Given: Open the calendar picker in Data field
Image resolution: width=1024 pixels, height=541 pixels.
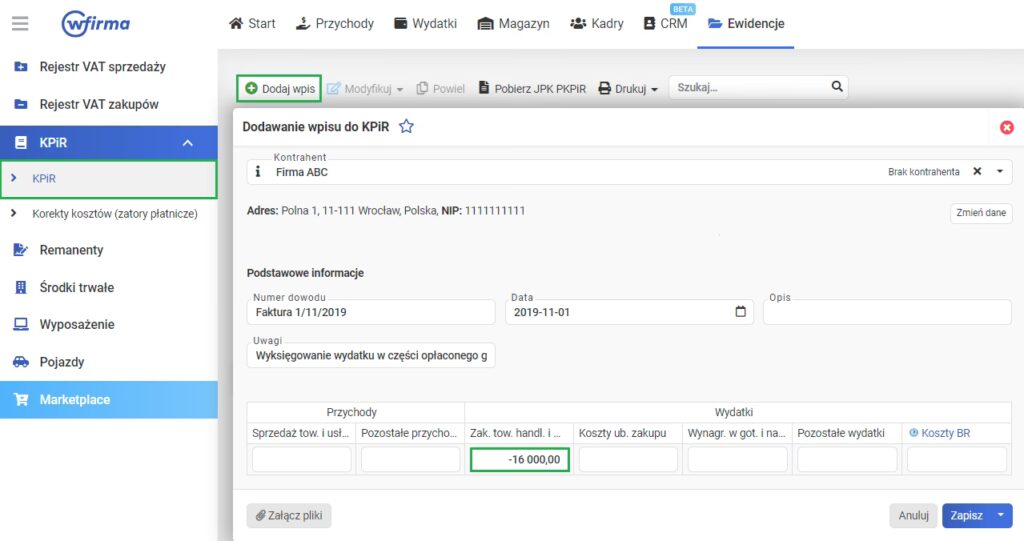Looking at the screenshot, I should pos(740,312).
